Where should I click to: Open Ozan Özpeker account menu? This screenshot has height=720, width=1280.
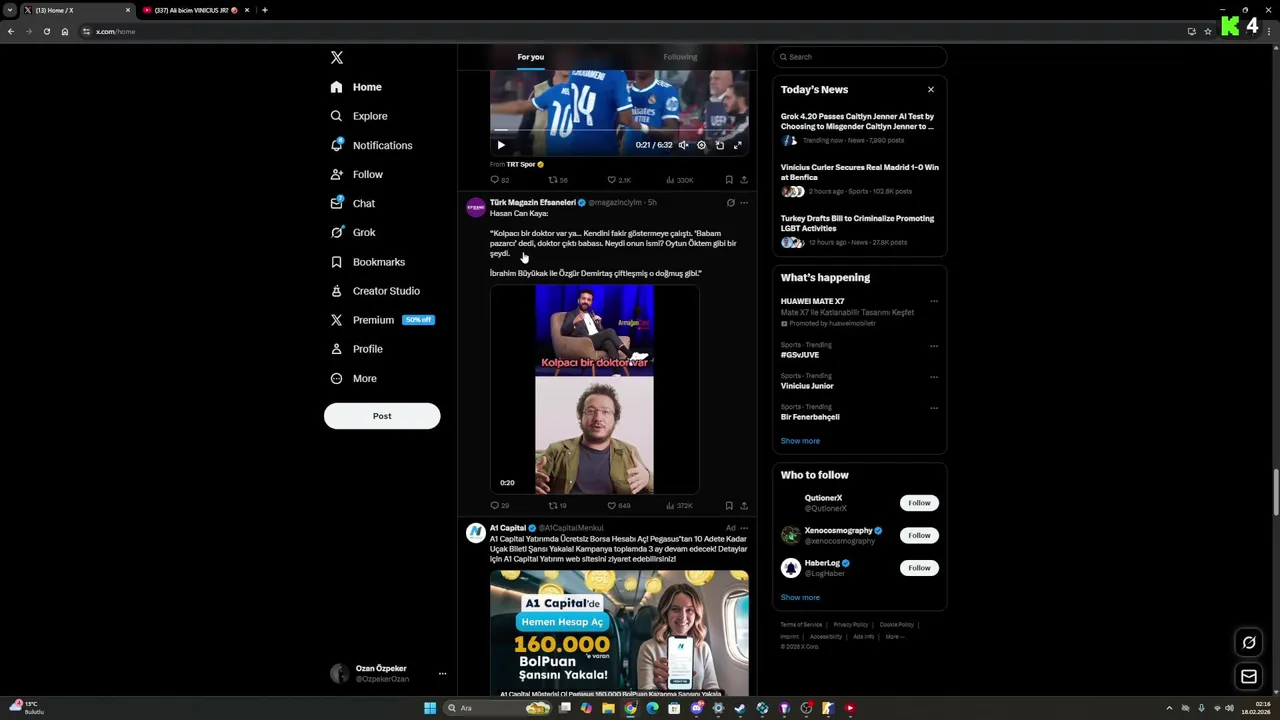pyautogui.click(x=388, y=673)
